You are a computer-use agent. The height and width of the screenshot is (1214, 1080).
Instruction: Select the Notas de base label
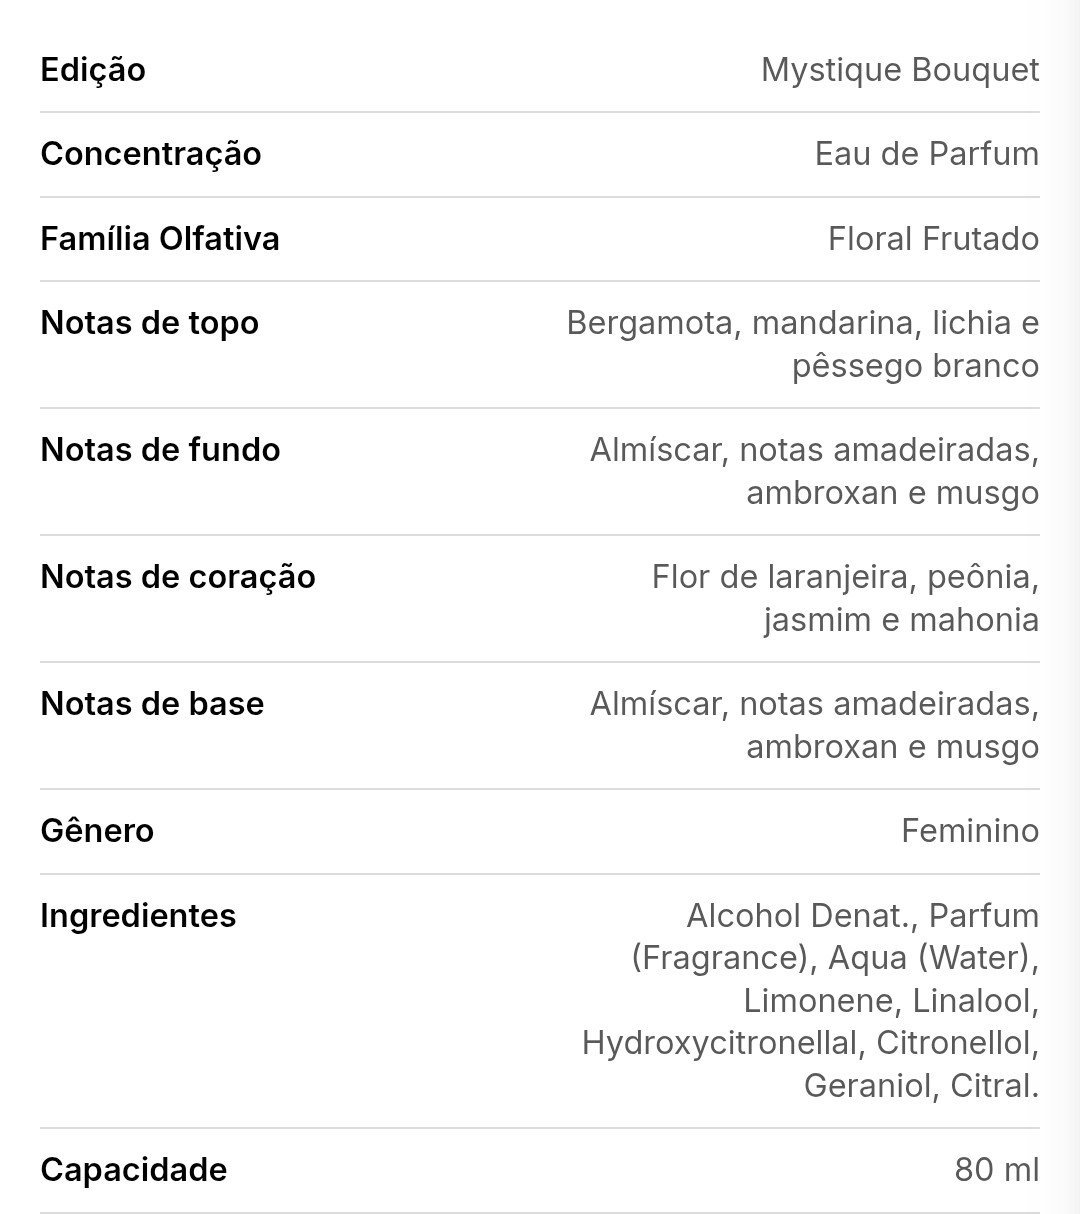click(x=153, y=704)
